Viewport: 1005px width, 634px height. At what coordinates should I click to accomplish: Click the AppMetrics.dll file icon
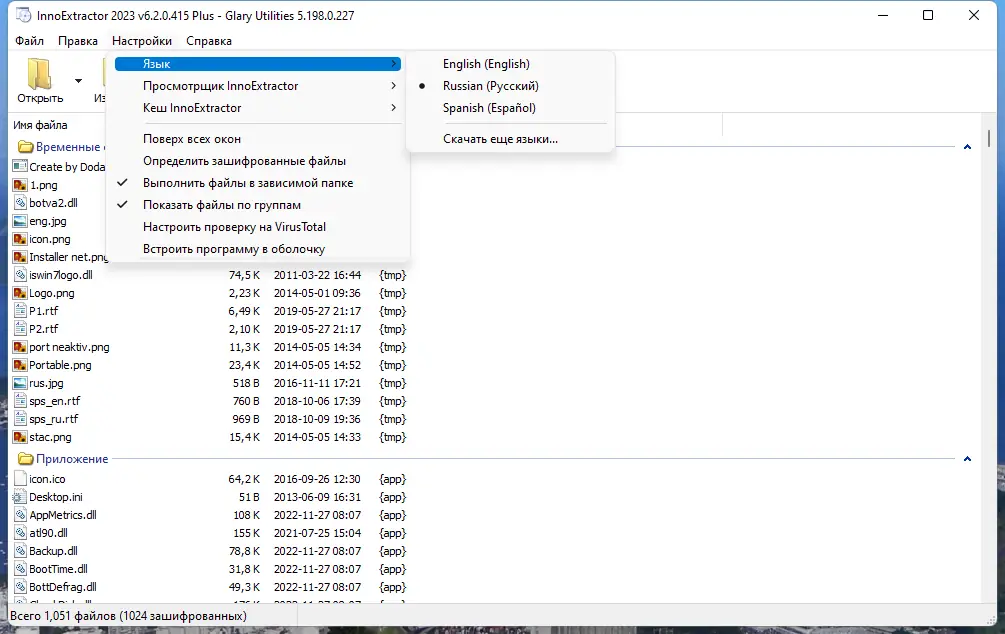20,515
